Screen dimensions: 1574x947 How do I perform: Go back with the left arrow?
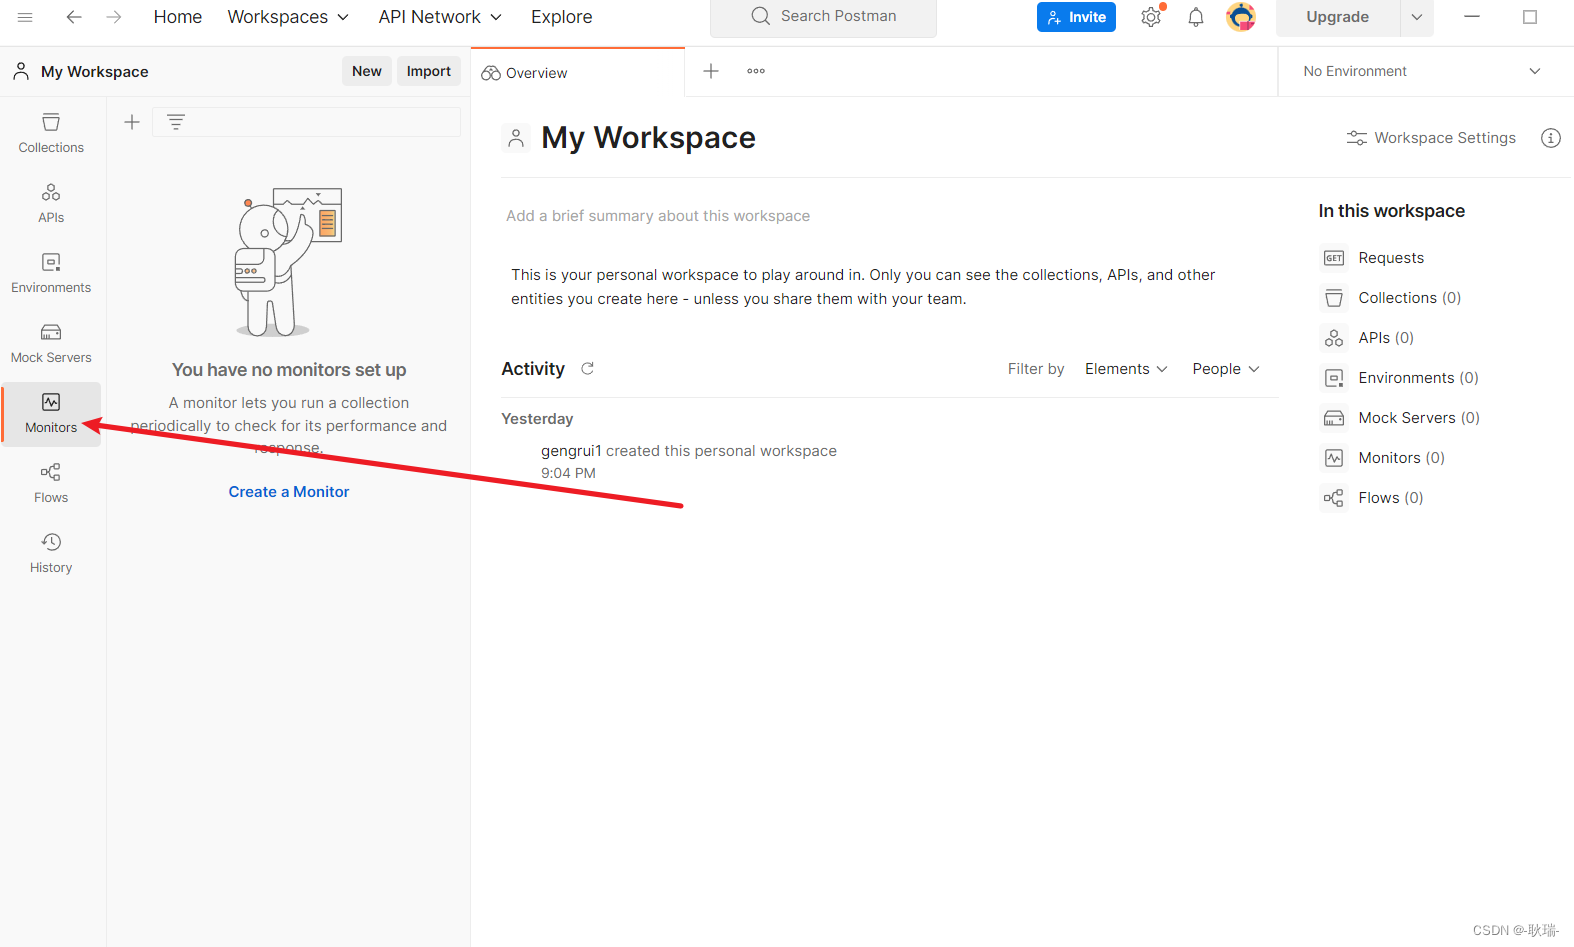coord(74,17)
